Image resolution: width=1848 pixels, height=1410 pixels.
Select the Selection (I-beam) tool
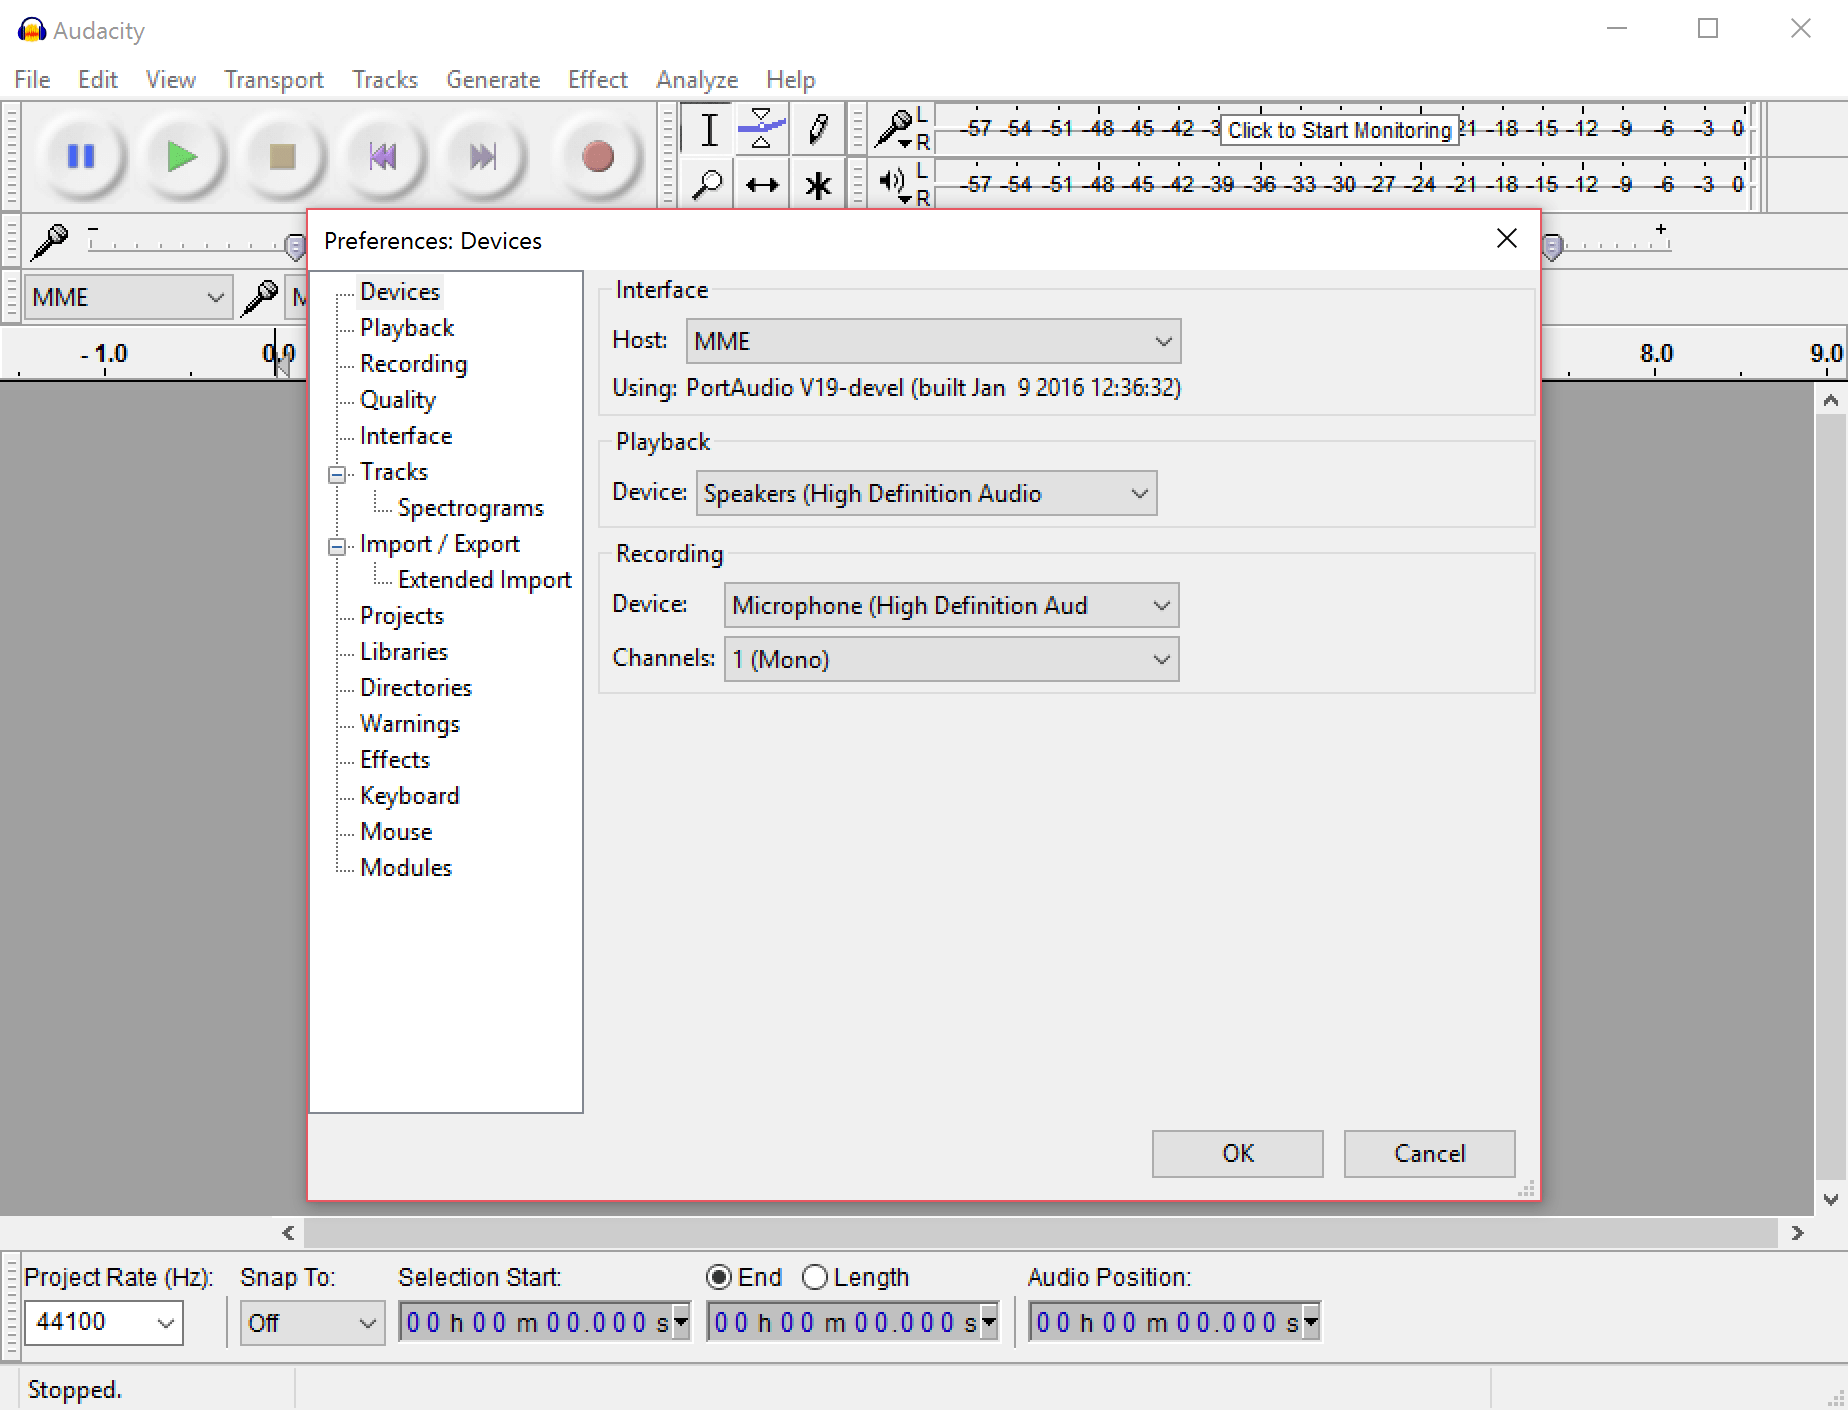pos(709,129)
